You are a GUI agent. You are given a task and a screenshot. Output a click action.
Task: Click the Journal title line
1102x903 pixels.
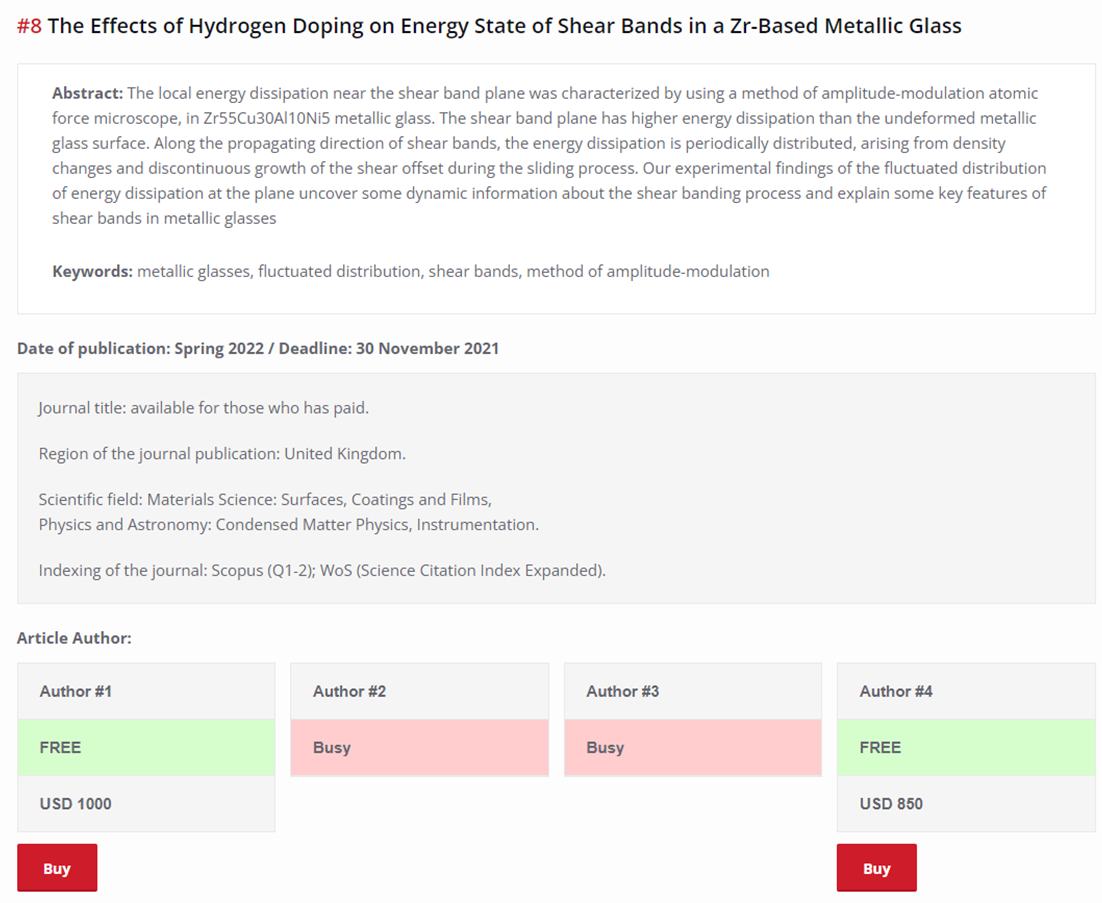coord(204,408)
